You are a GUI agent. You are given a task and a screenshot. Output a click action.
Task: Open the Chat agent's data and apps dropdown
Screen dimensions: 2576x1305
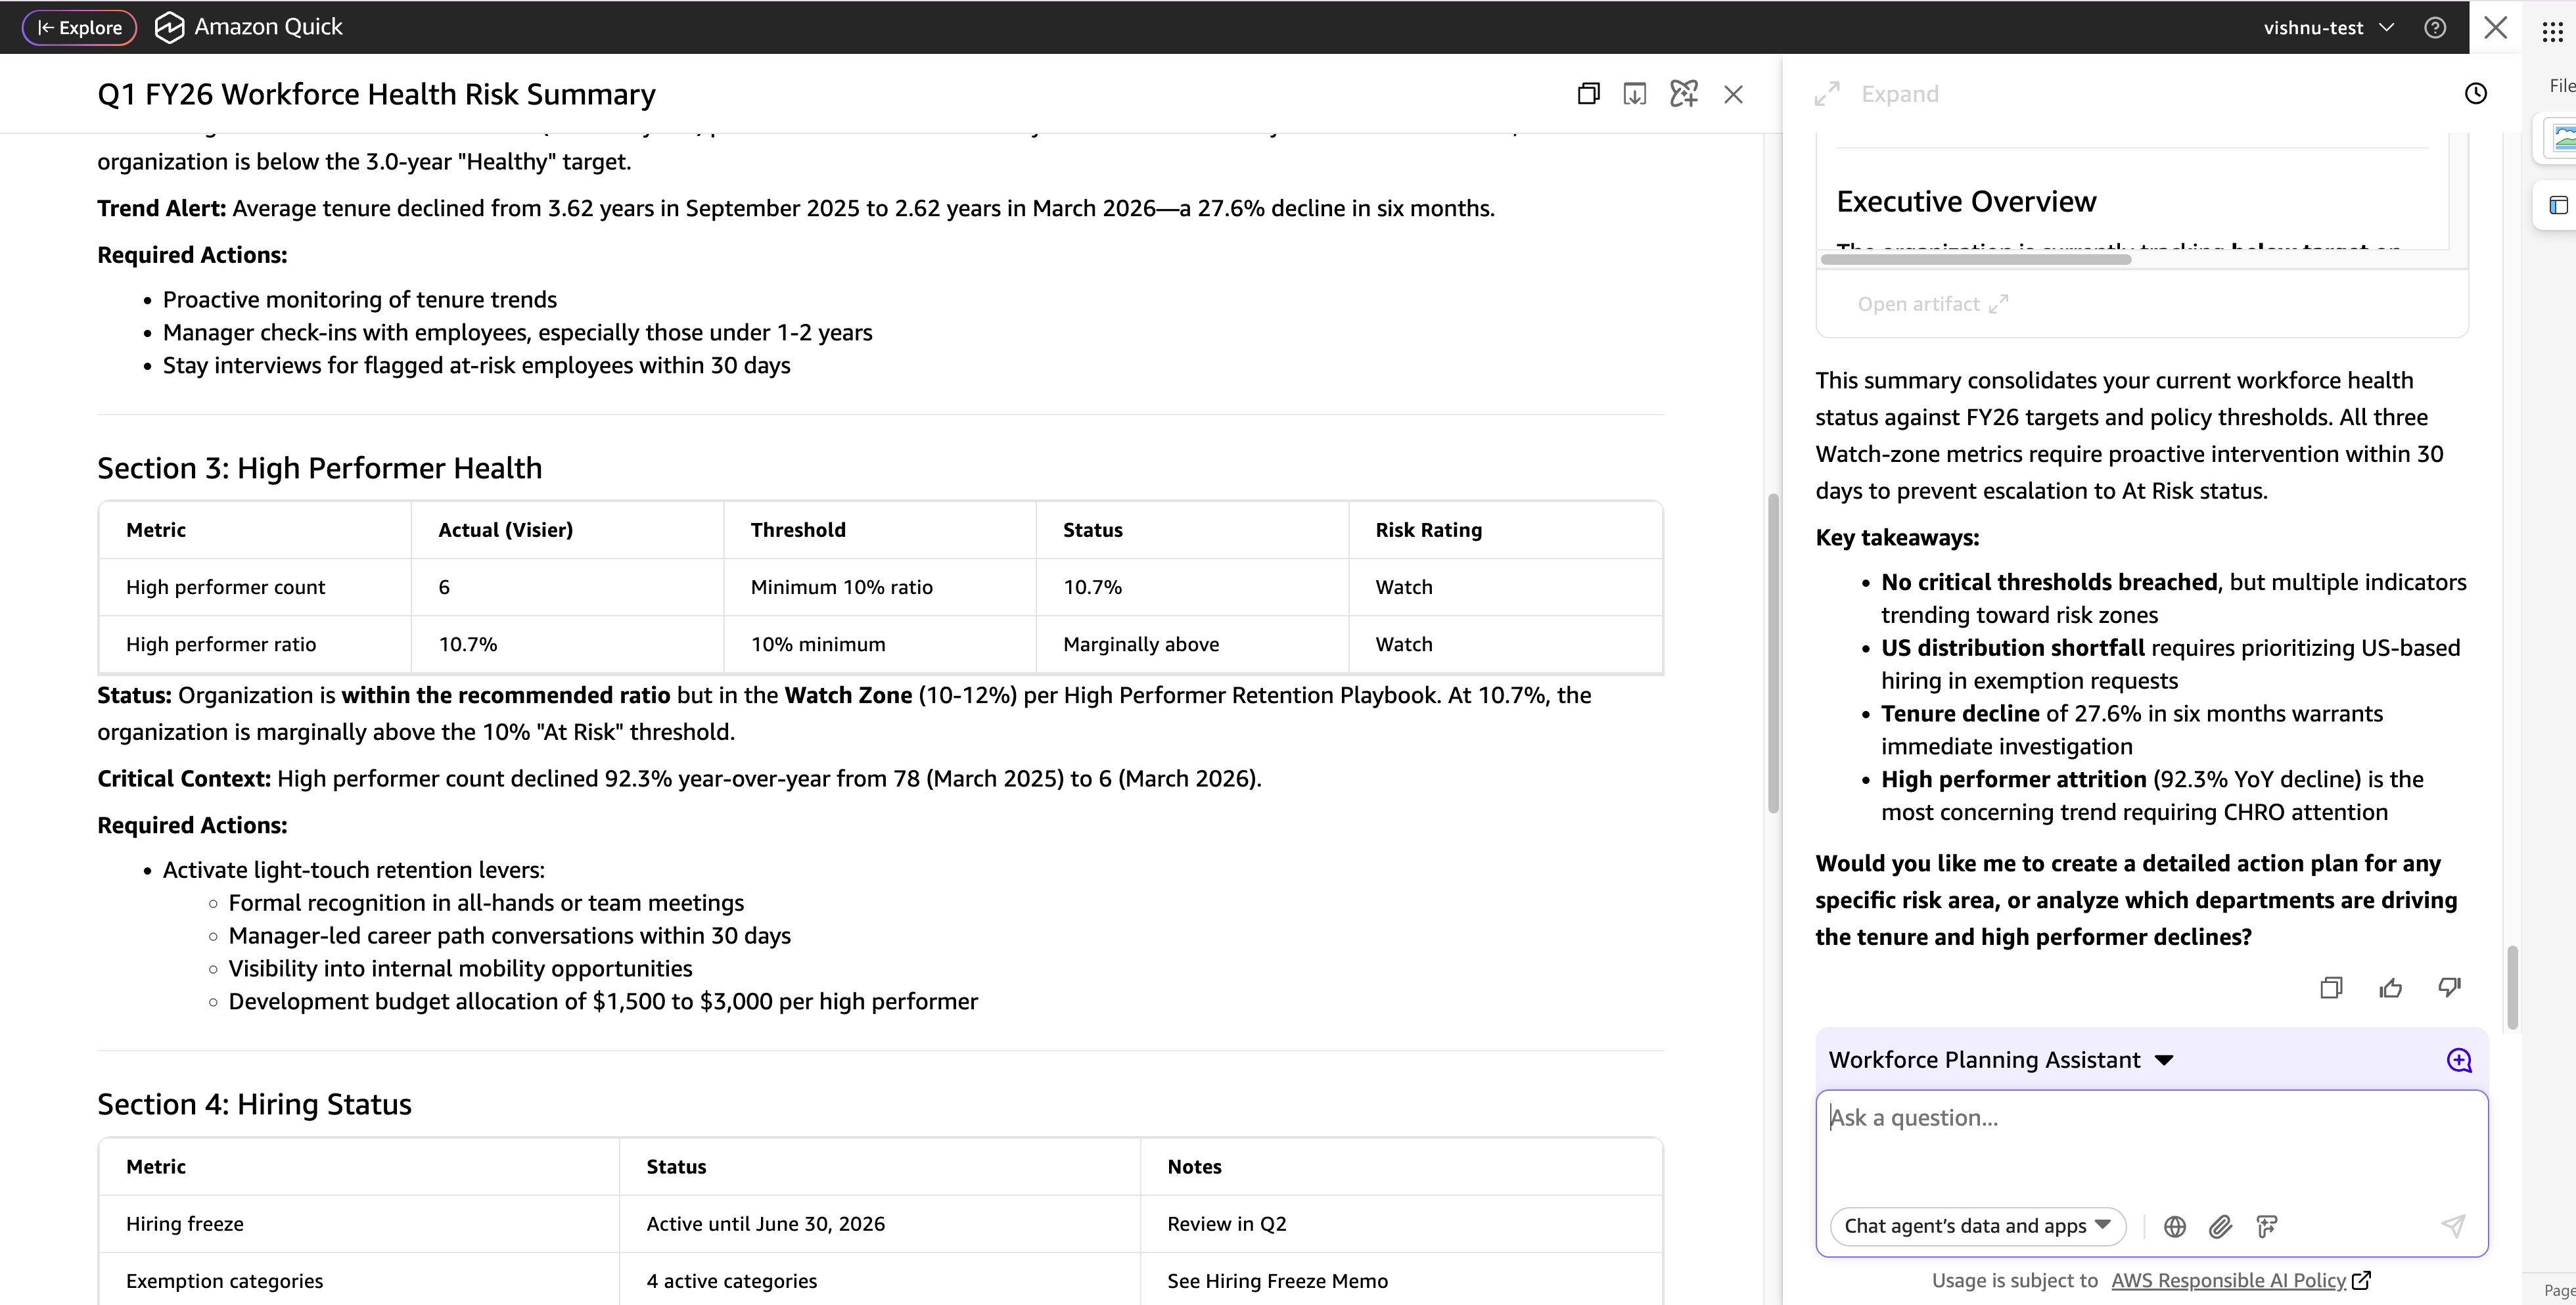[1977, 1226]
